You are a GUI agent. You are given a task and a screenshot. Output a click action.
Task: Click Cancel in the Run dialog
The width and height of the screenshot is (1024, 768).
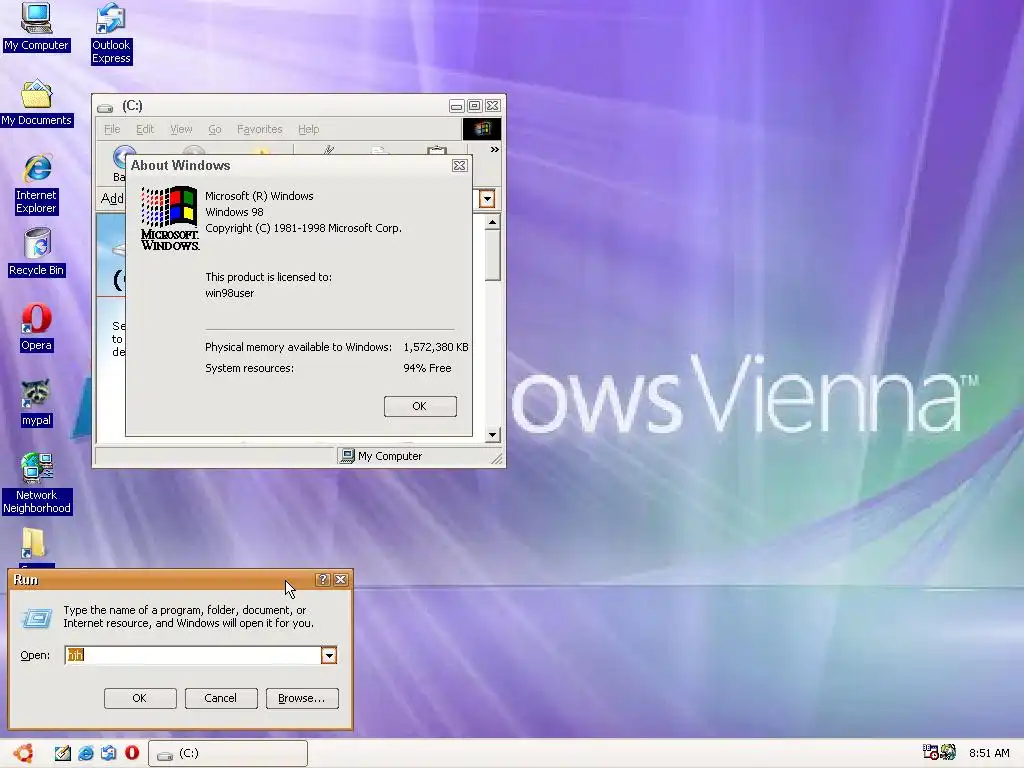point(221,698)
